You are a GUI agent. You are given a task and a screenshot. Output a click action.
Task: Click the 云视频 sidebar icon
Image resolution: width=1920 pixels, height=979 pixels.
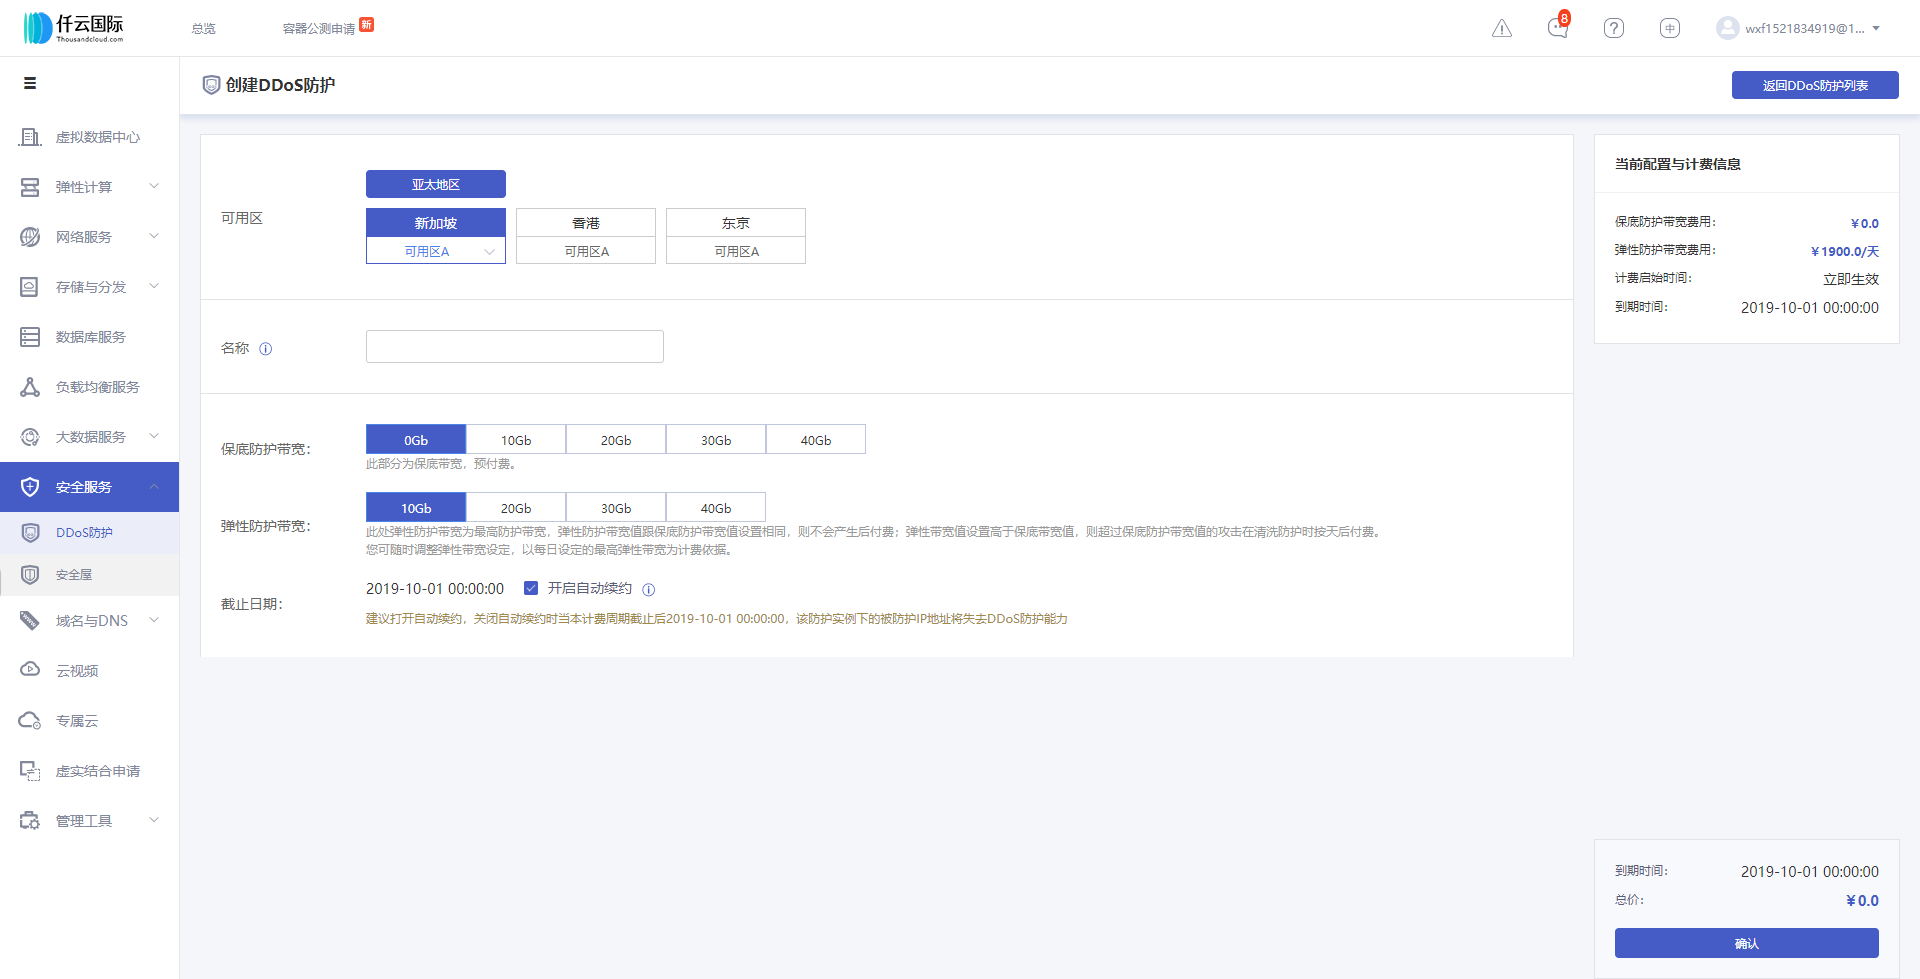coord(30,670)
